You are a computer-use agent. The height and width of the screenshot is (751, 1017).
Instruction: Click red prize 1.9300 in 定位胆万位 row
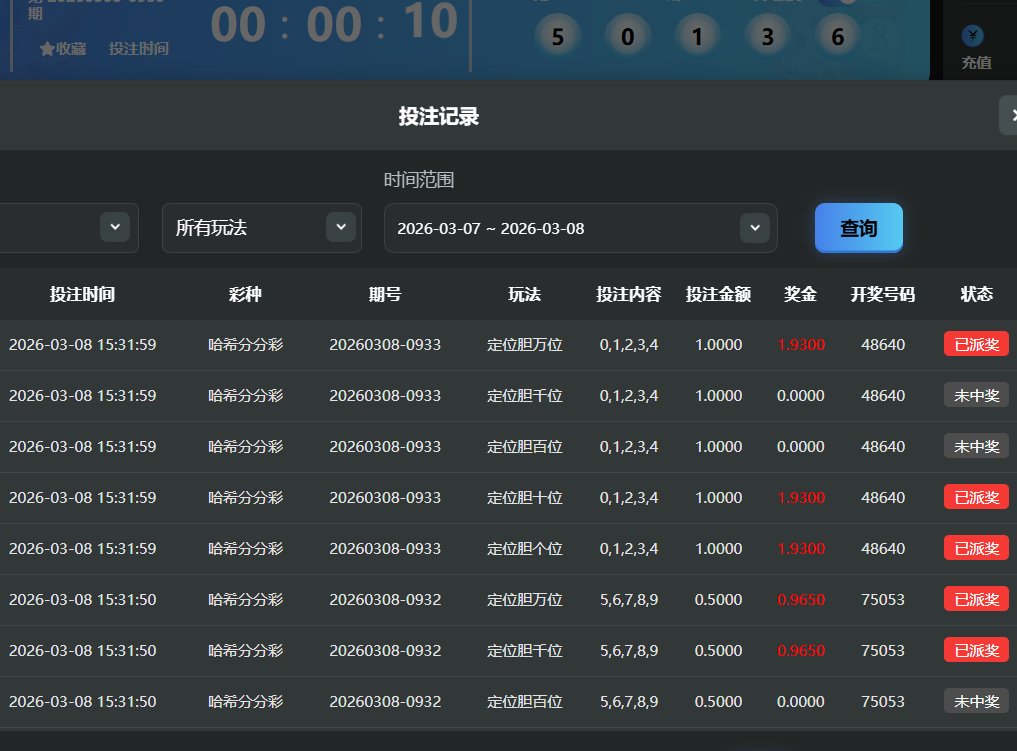801,345
